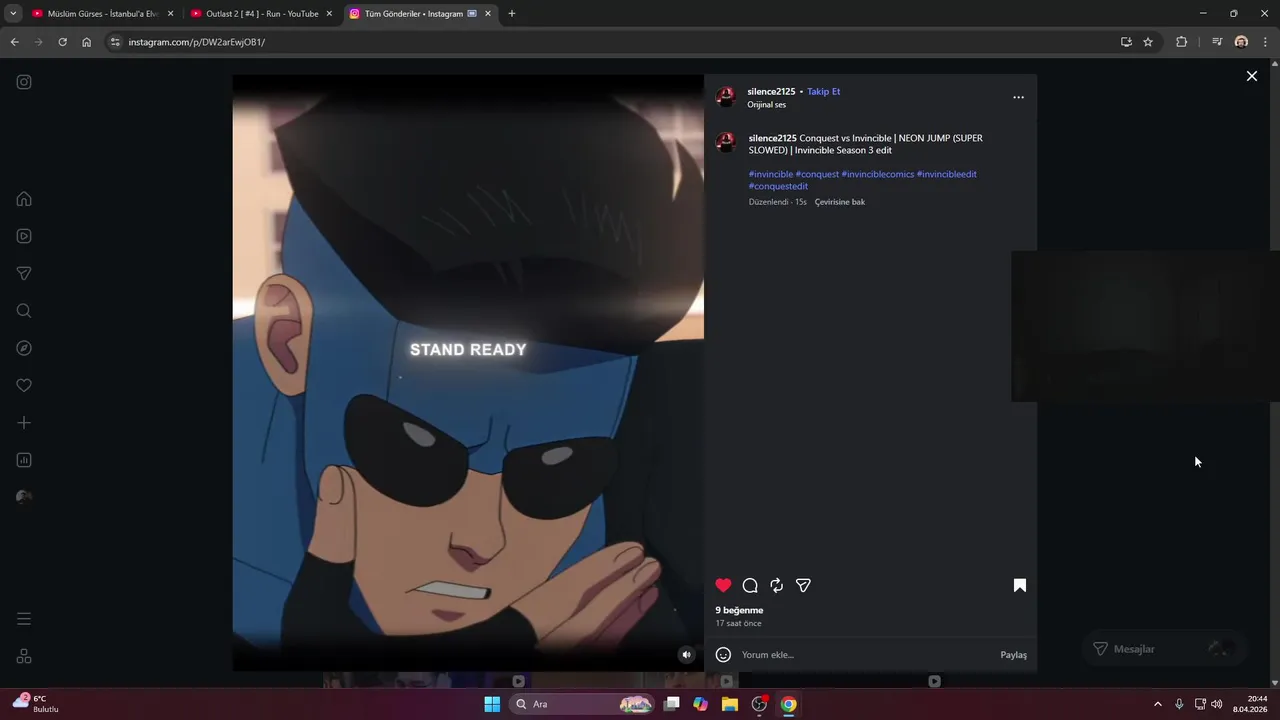Open the media controls toolbar button
This screenshot has height=720, width=1280.
[1216, 42]
